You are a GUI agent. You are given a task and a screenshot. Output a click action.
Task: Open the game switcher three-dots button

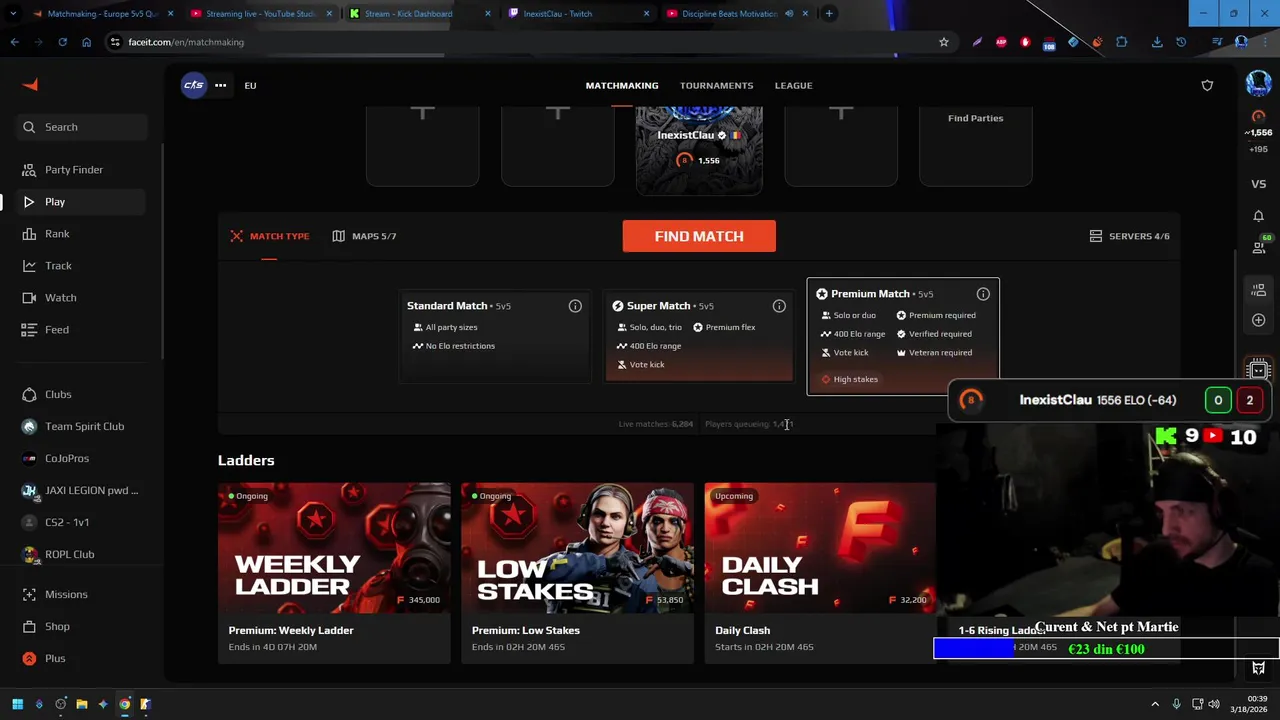220,85
